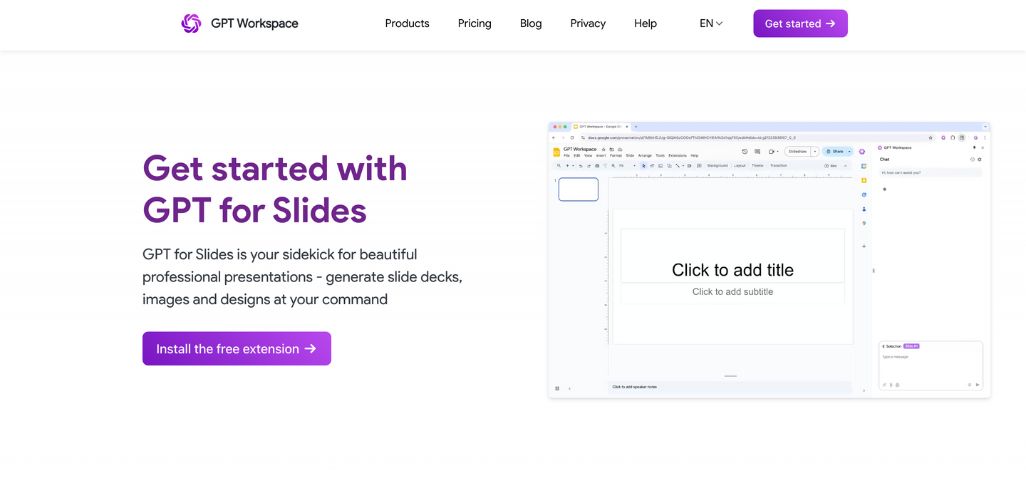The height and width of the screenshot is (483, 1026).
Task: Click the blue Share button in screenshot
Action: click(838, 151)
